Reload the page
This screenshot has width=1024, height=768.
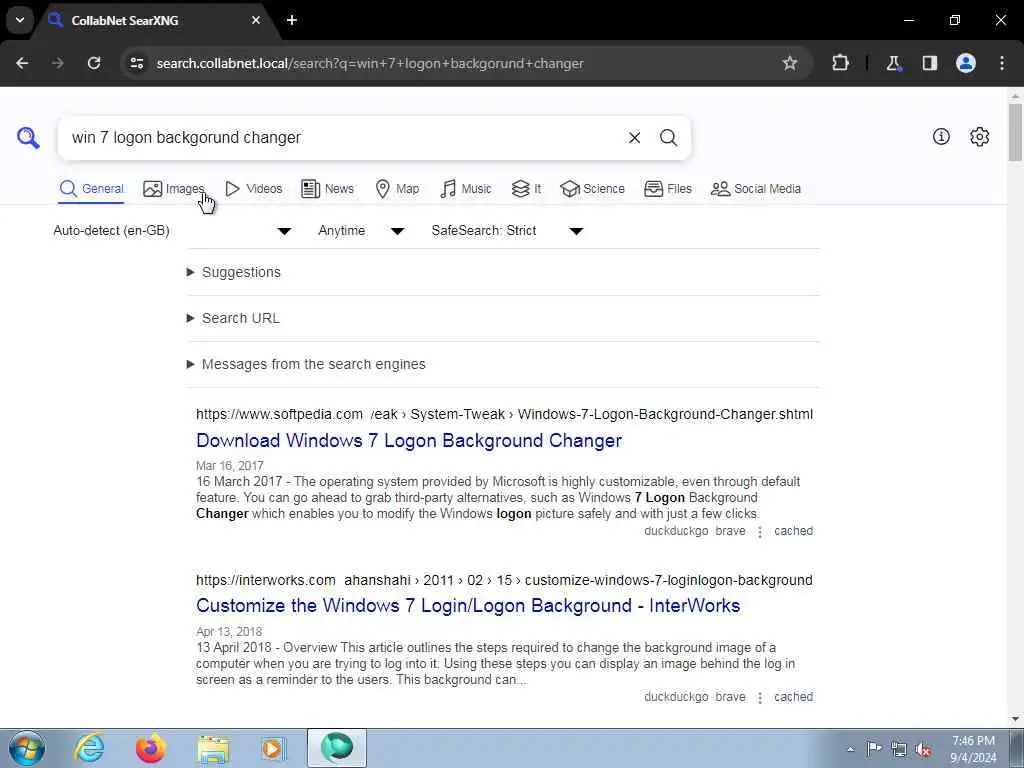(x=94, y=63)
